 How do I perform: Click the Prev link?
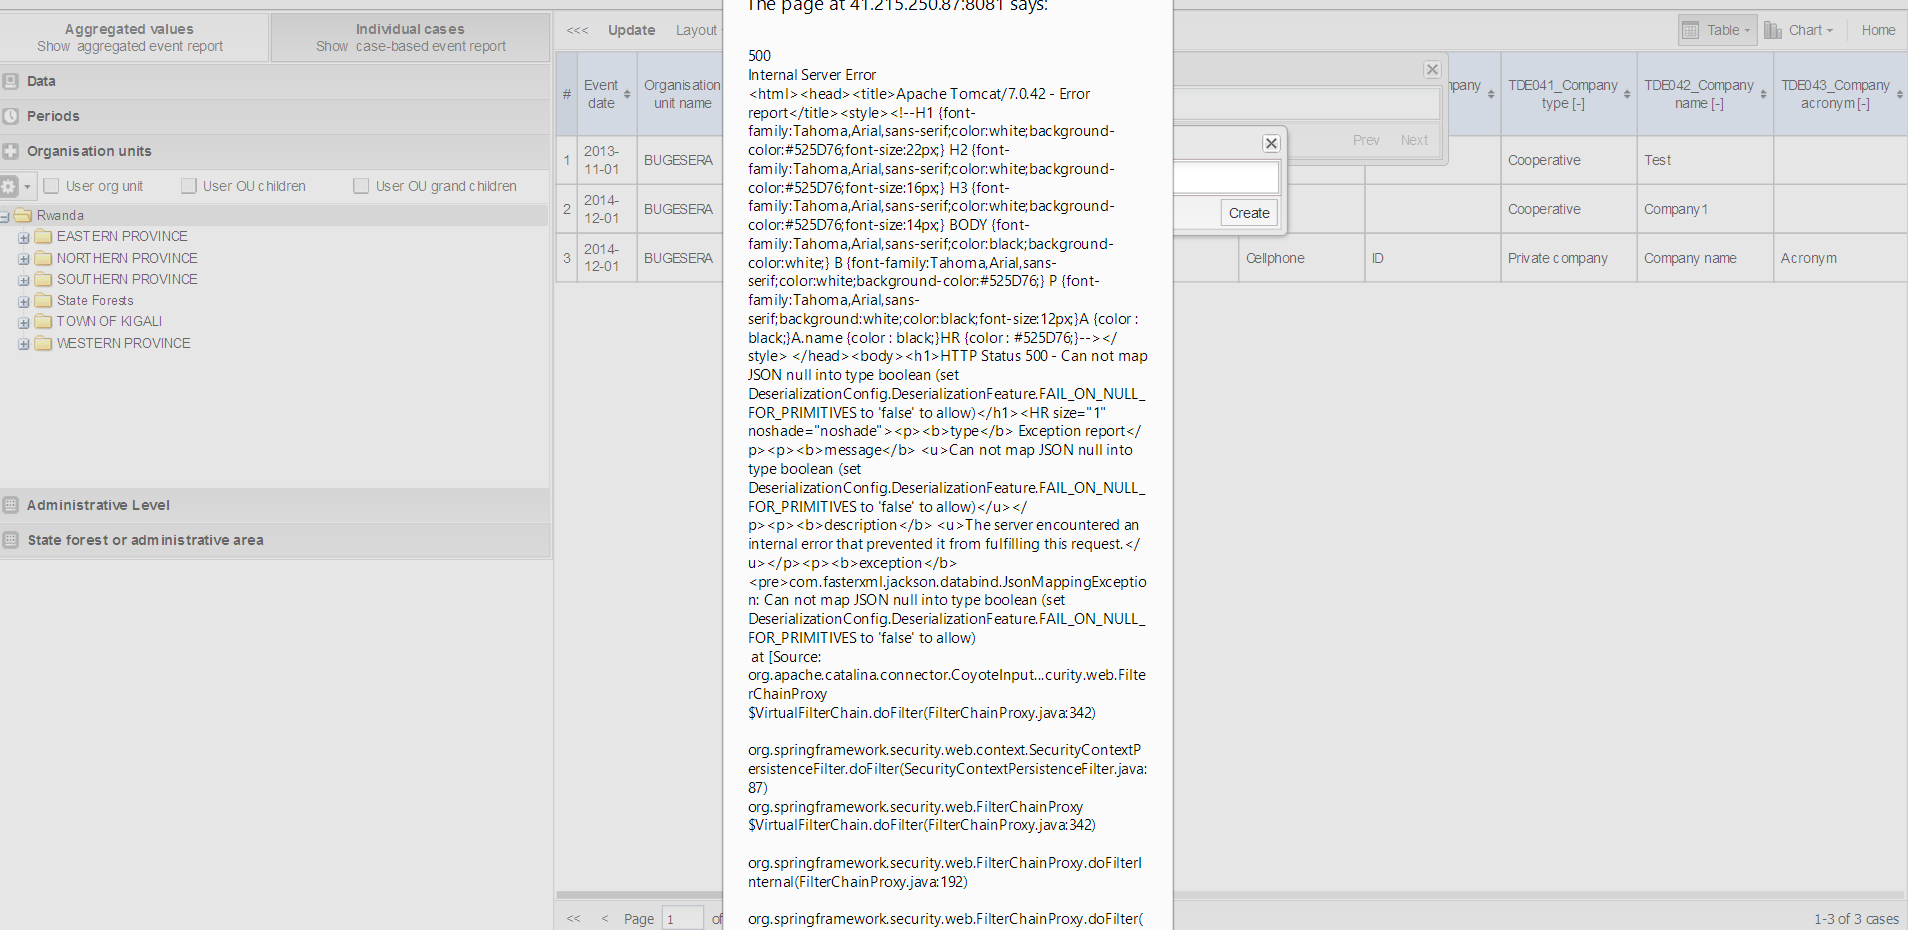[x=1366, y=140]
